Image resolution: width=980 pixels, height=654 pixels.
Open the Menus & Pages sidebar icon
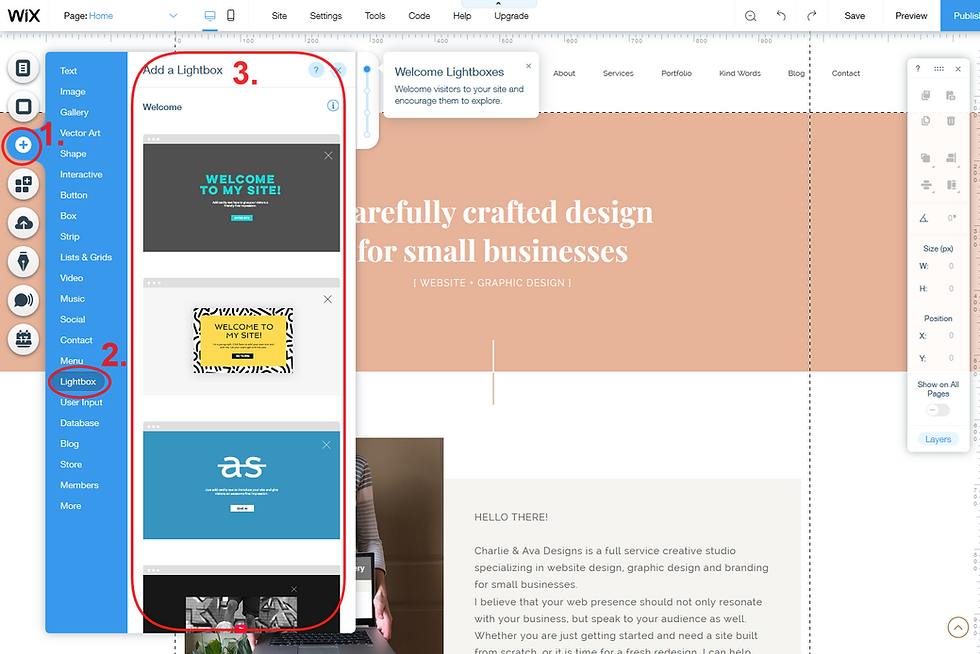(x=23, y=68)
